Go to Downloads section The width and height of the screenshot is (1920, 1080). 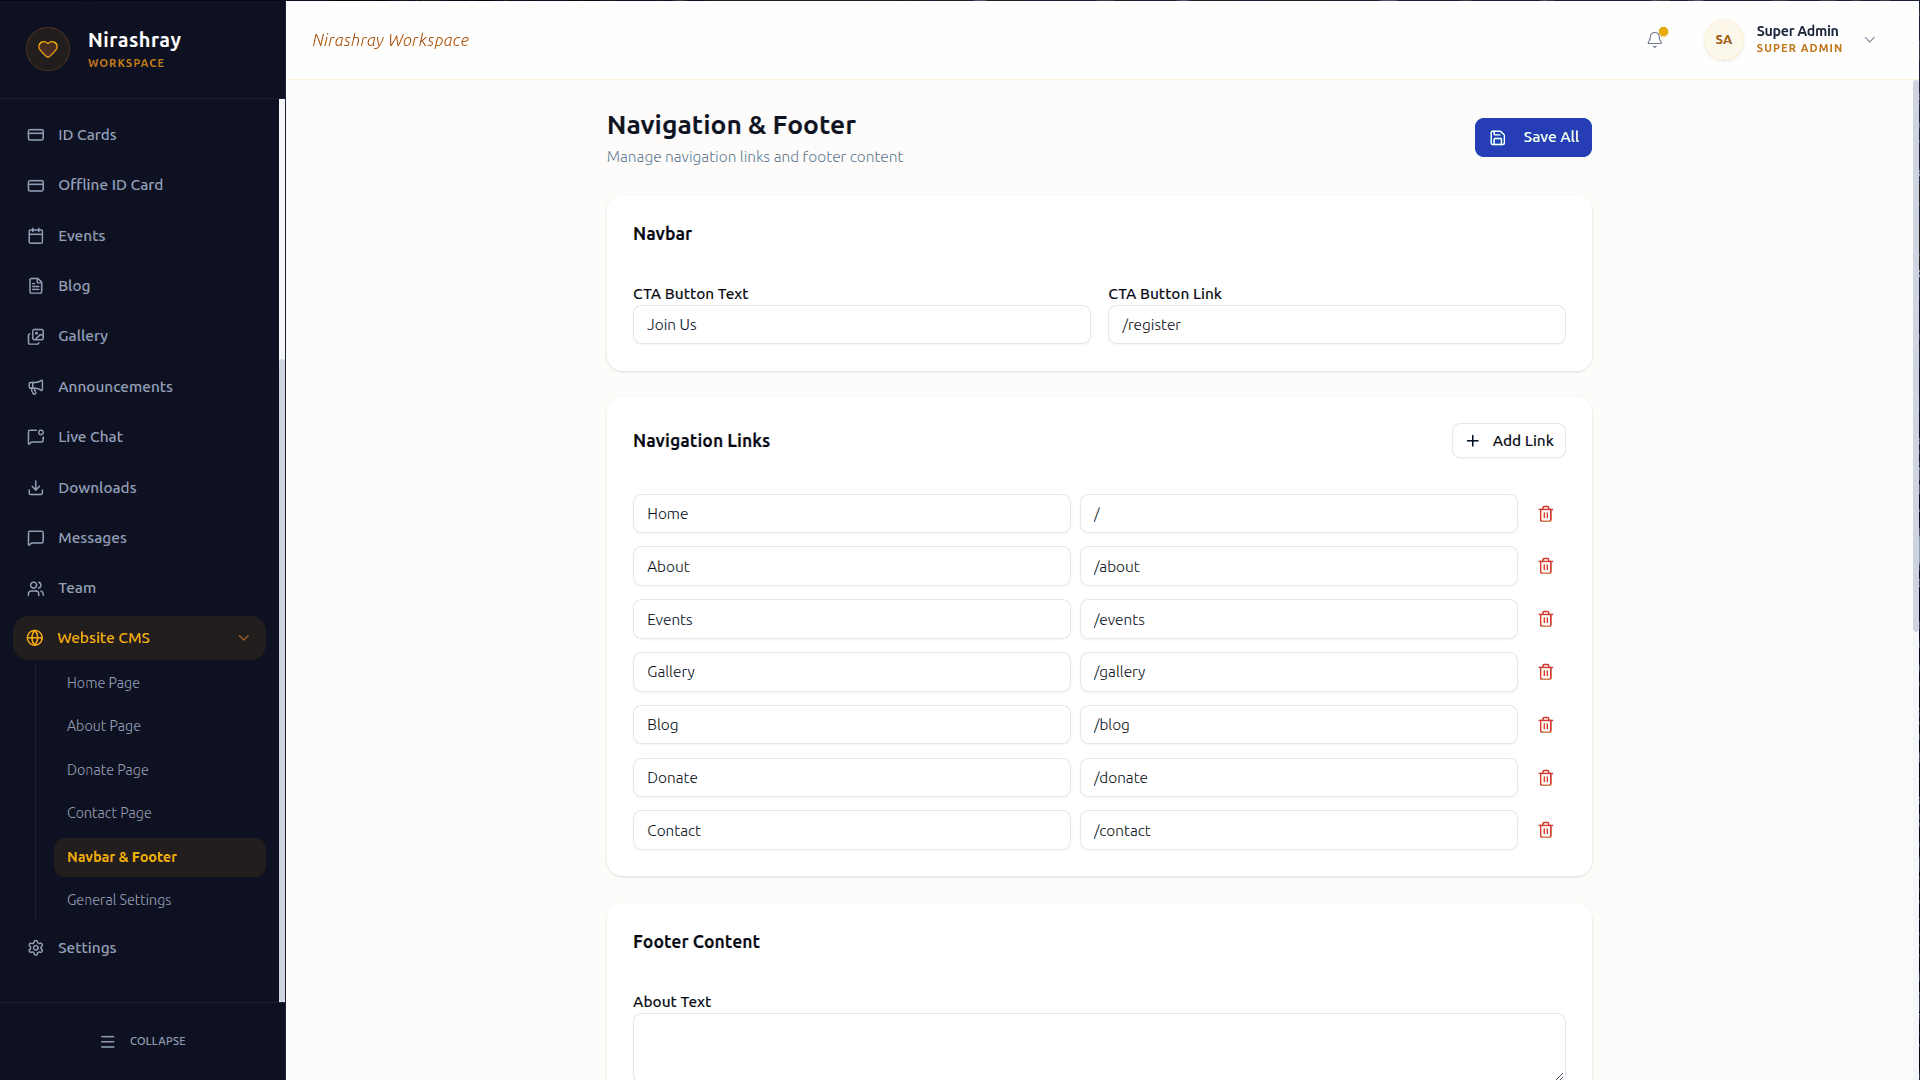coord(140,488)
